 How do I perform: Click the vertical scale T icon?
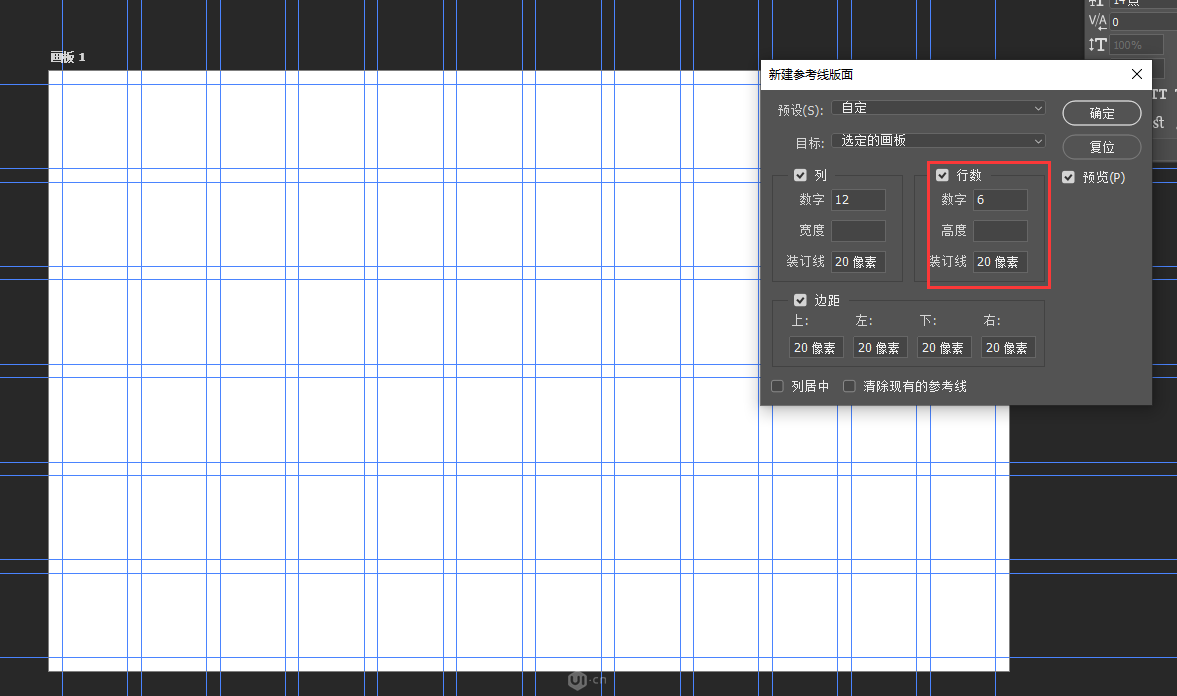coord(1097,45)
